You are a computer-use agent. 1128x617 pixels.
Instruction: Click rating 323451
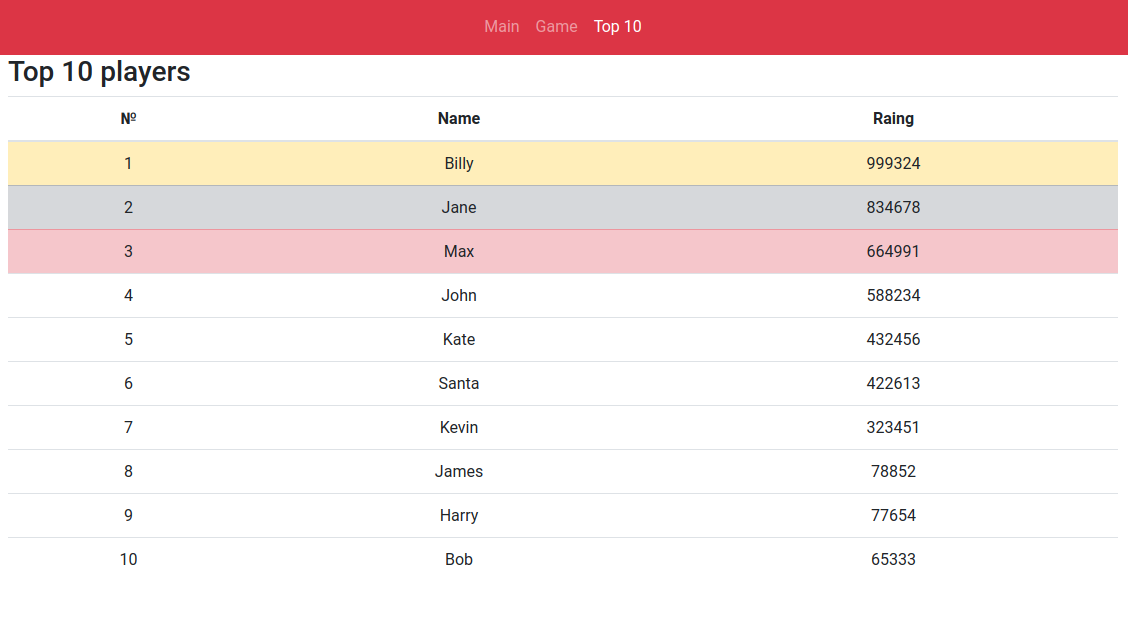pos(893,427)
